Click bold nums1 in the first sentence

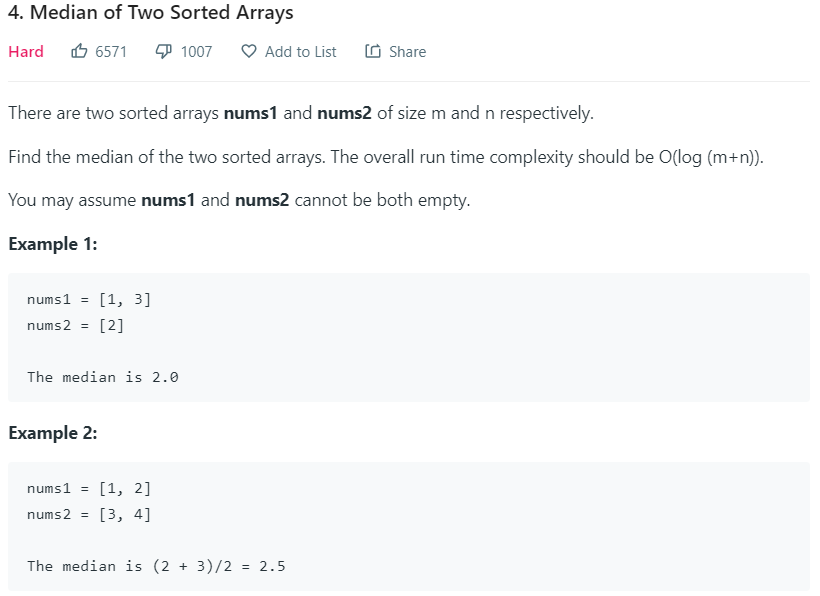(251, 113)
